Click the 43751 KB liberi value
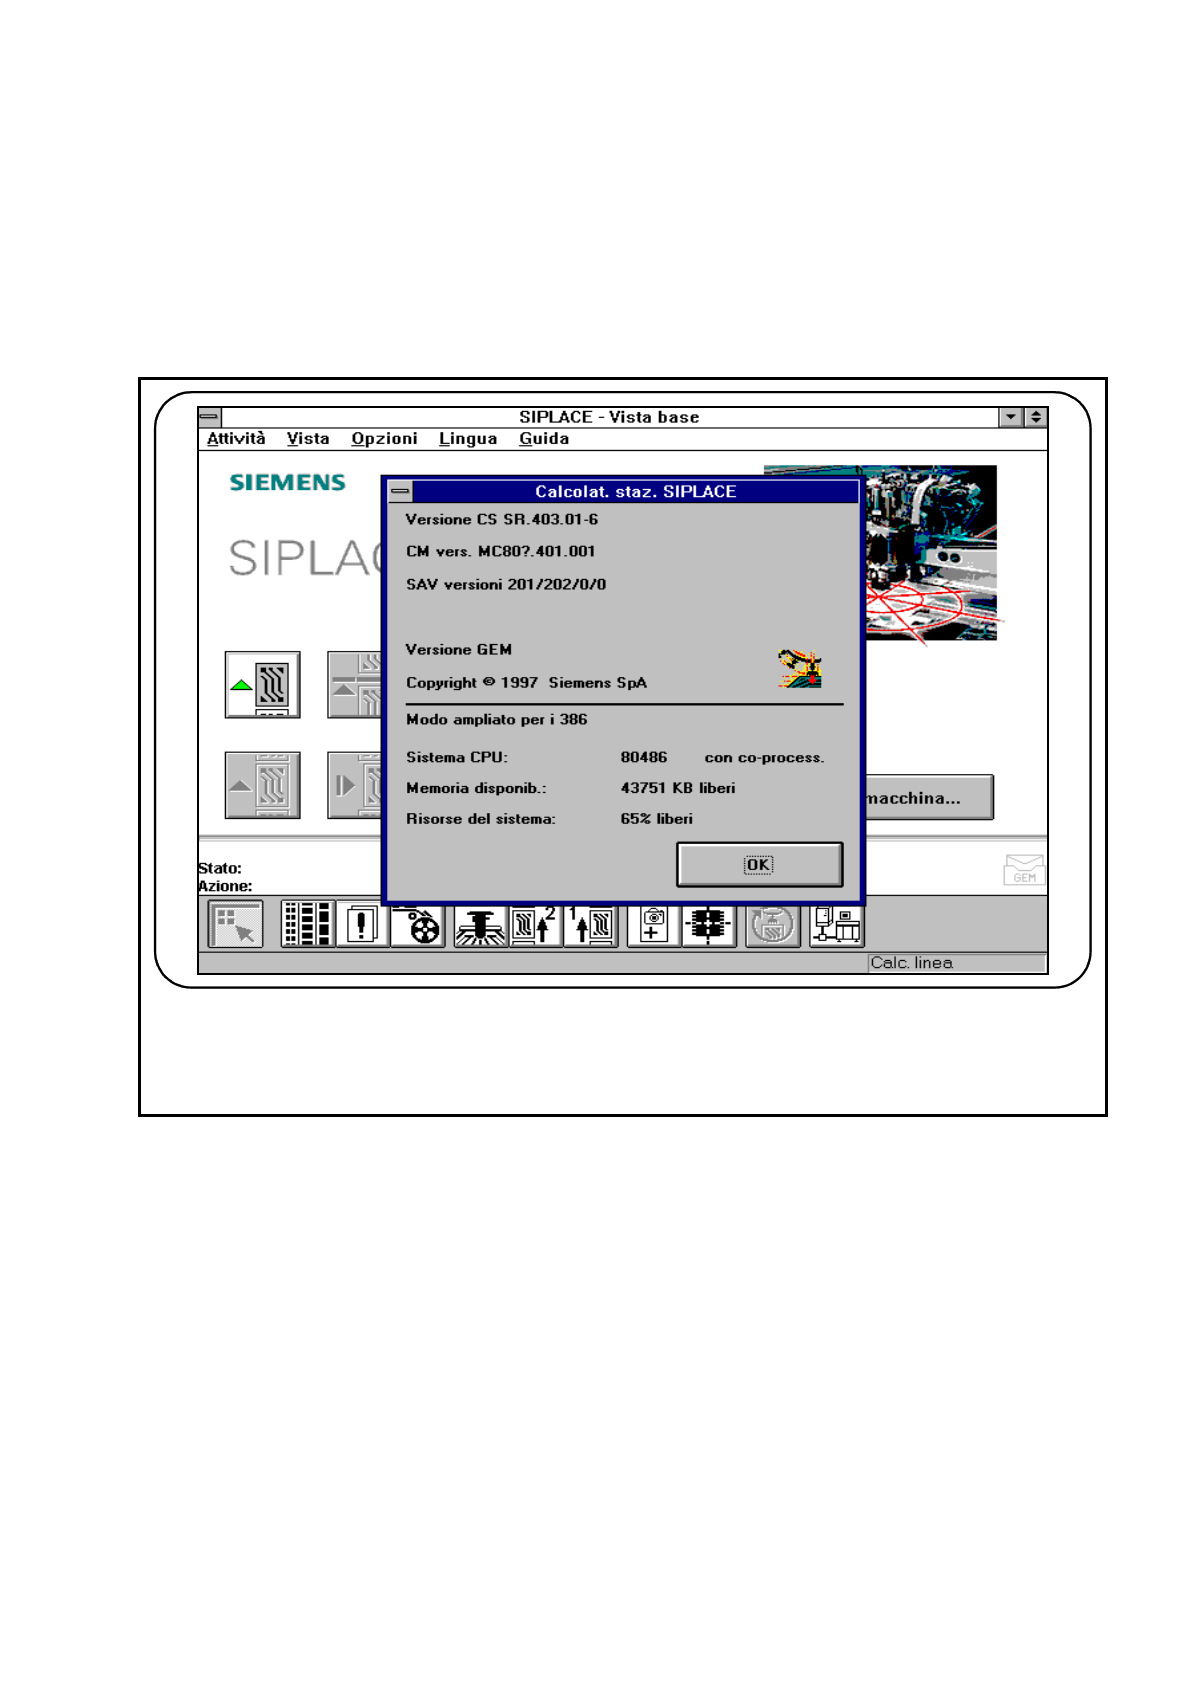The image size is (1188, 1684). [678, 788]
